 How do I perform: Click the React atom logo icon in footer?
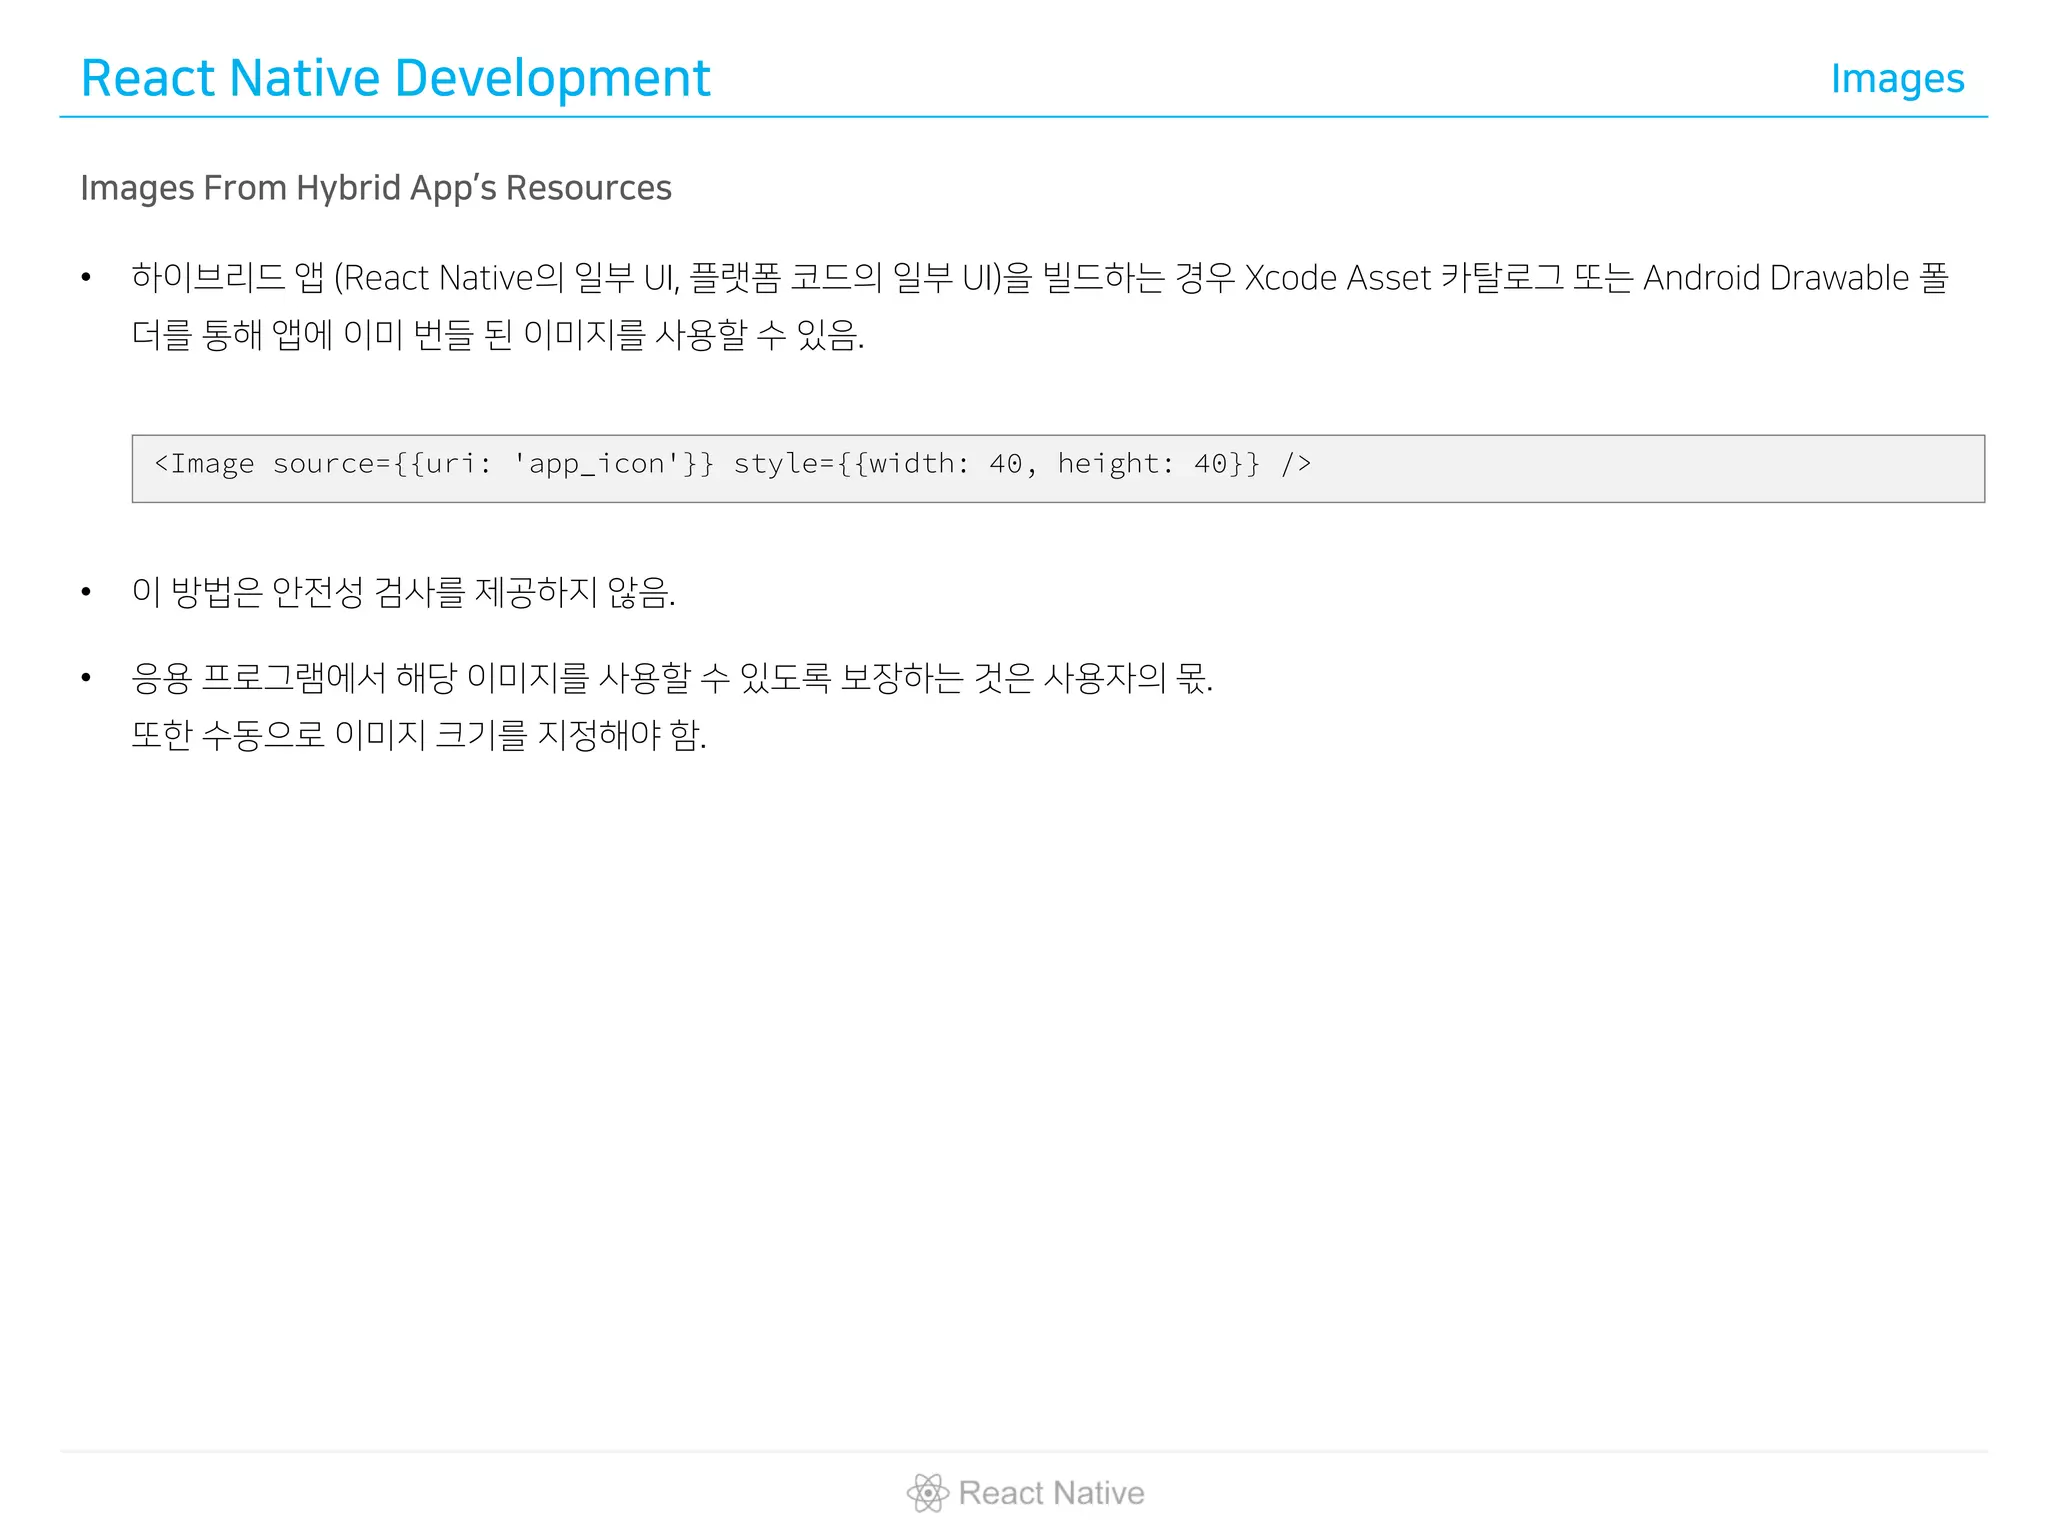click(x=927, y=1493)
